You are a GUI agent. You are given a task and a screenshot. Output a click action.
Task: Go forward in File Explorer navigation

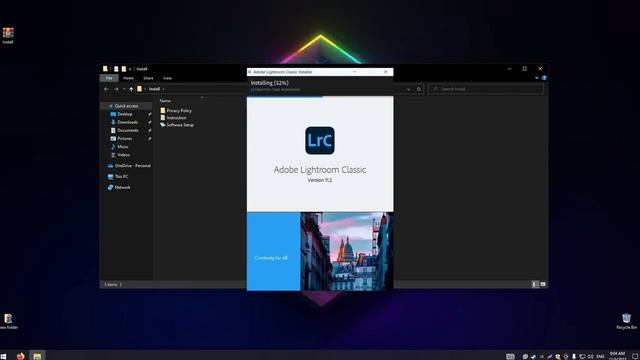coord(116,89)
